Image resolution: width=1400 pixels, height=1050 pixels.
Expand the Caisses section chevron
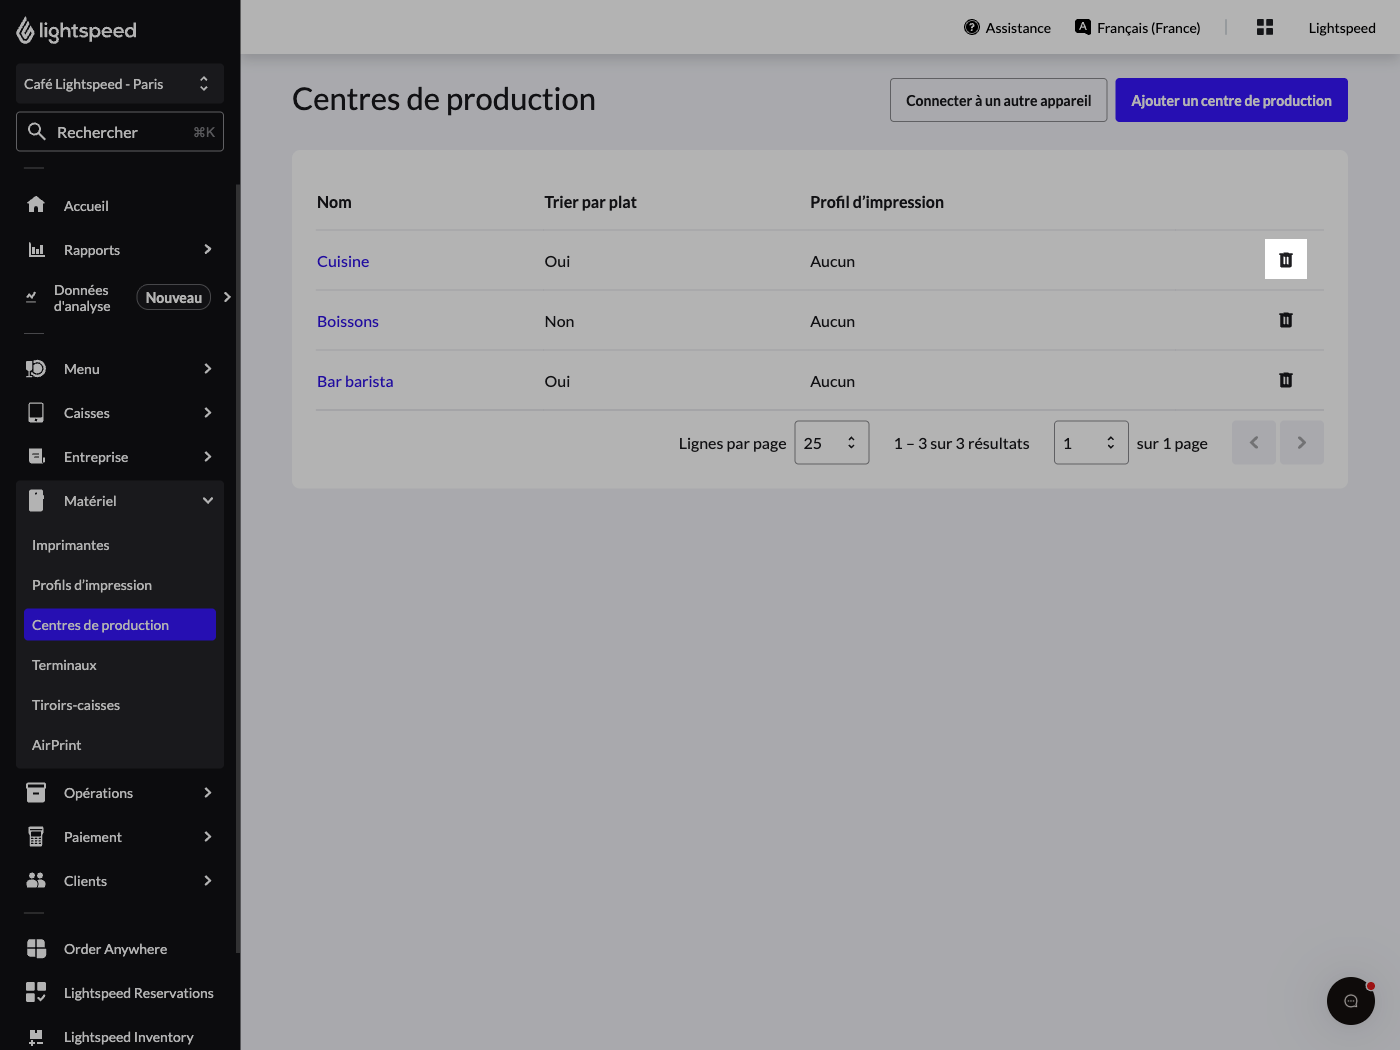pos(208,413)
